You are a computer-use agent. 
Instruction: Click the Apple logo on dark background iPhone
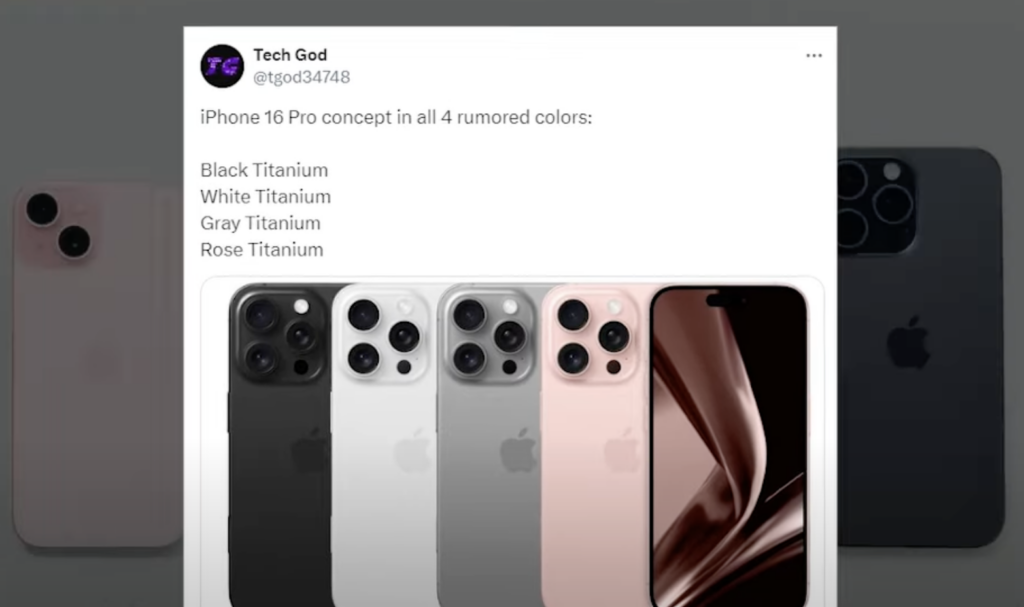[x=908, y=343]
